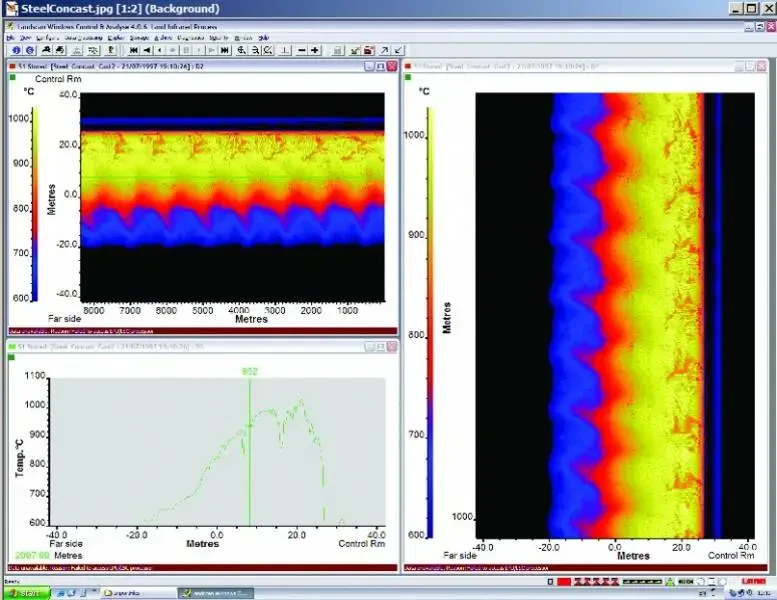Screen dimensions: 777x600
Task: Click the blue info icon in toolbar
Action: tap(17, 49)
